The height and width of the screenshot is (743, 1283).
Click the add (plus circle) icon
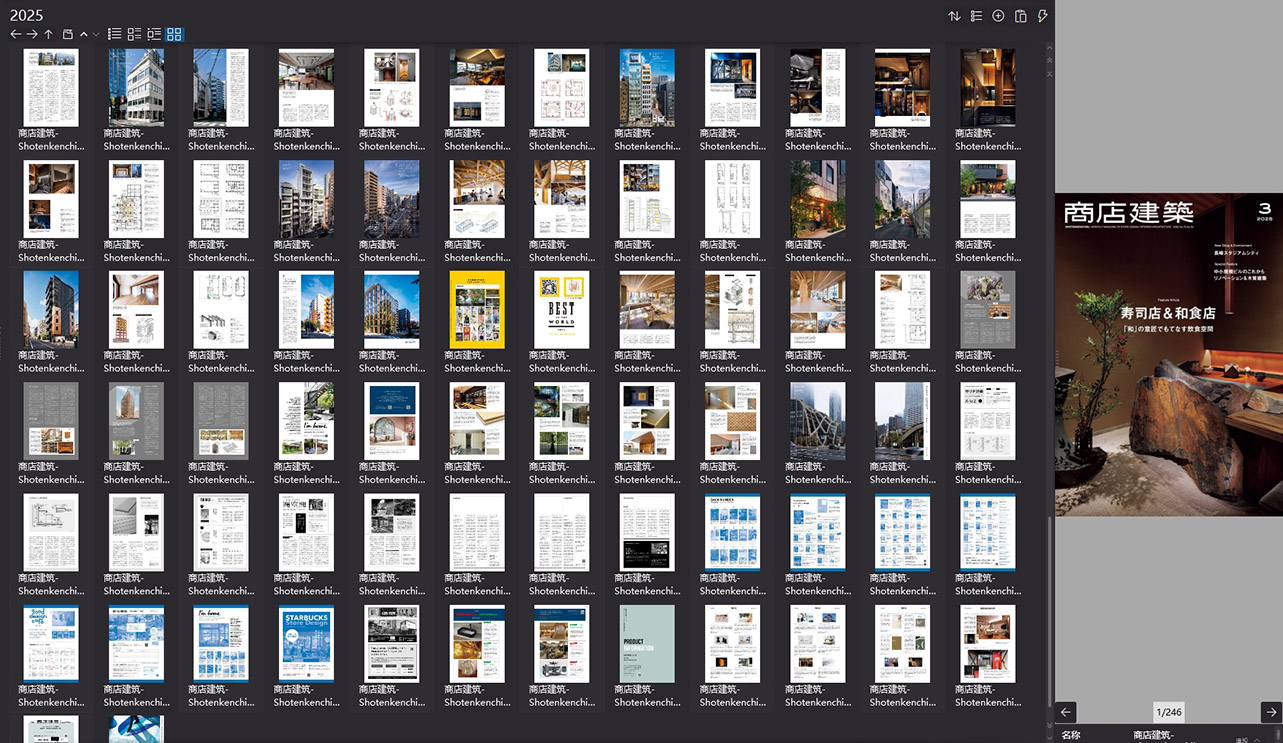[998, 16]
